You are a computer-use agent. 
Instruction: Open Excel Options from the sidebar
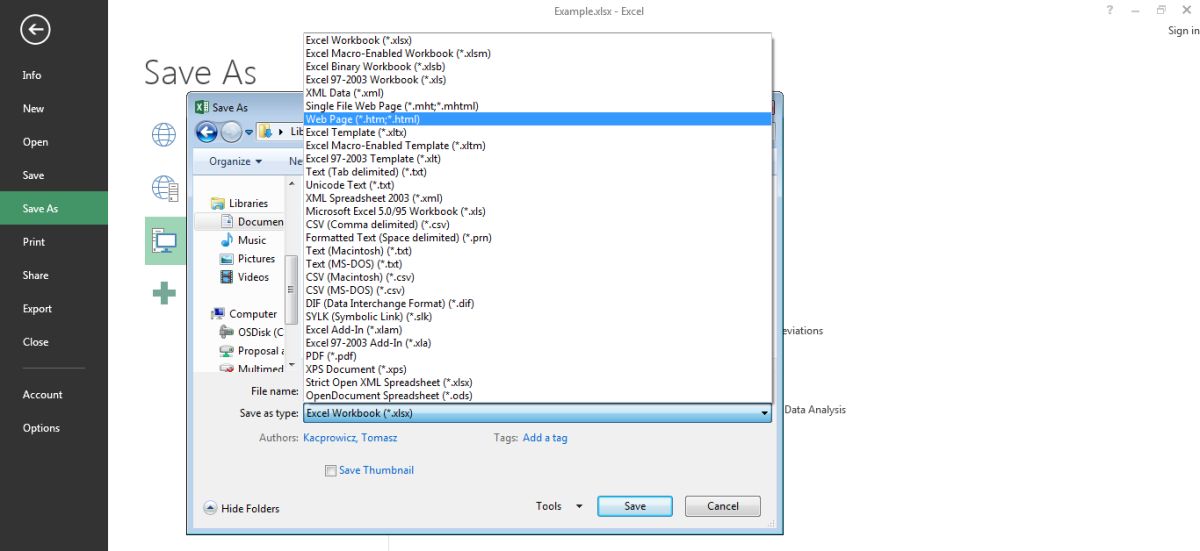(54, 428)
